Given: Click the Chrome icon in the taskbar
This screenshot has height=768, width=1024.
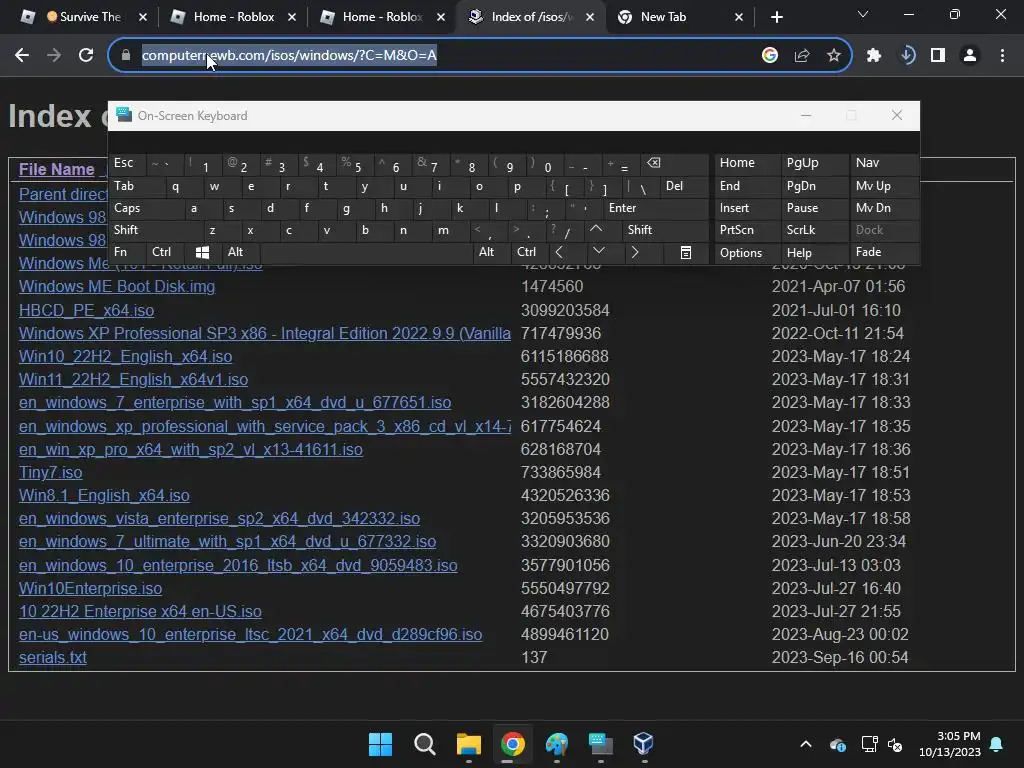Looking at the screenshot, I should (513, 744).
